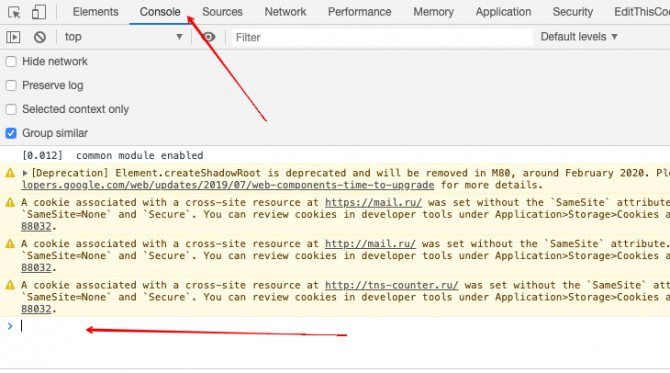
Task: Click warning icon beside tns-counter.ru cookie message
Action: (10, 285)
